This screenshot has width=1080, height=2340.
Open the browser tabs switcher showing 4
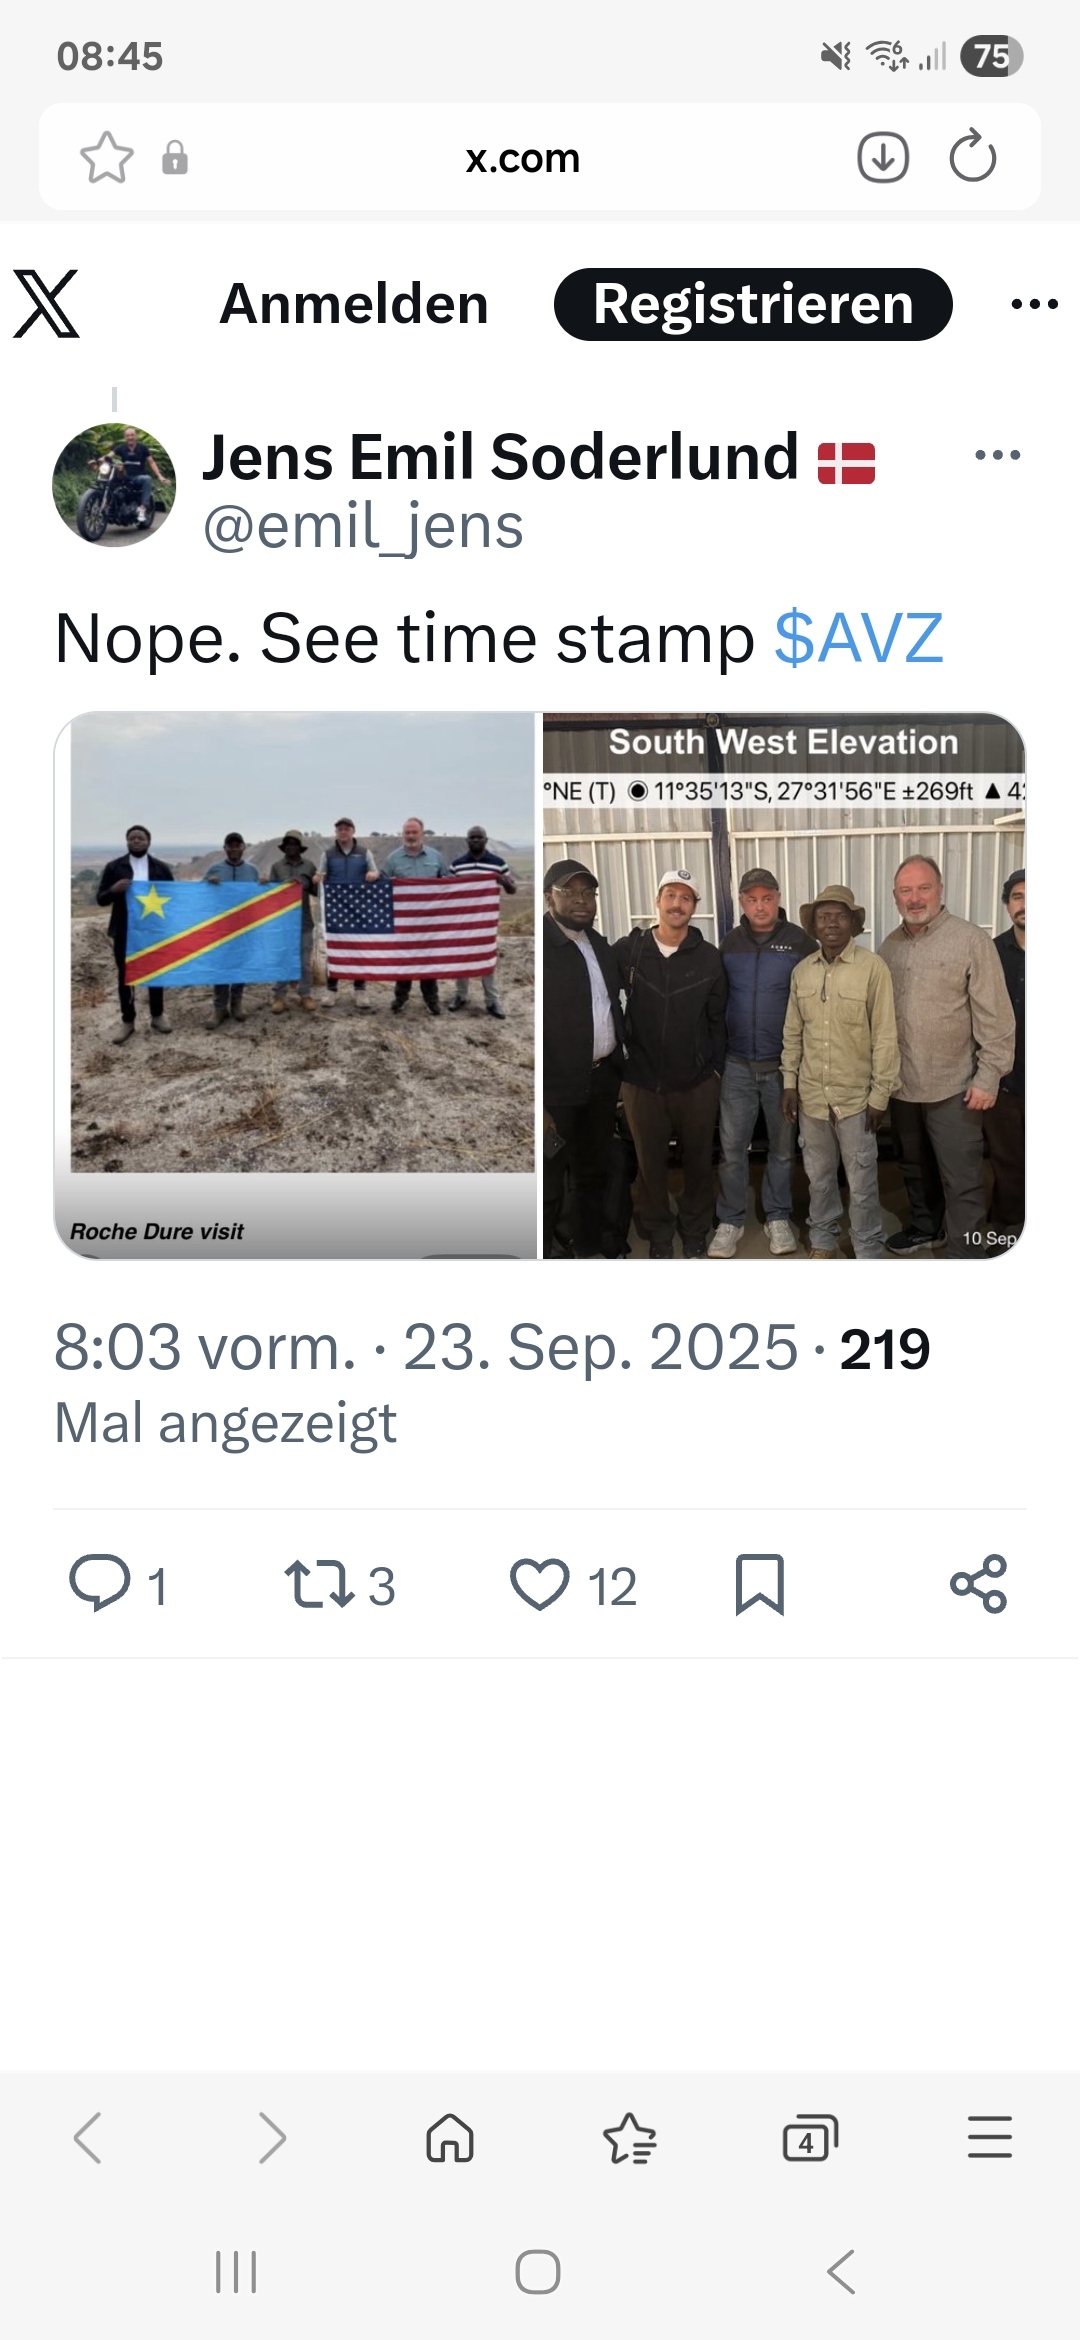(x=810, y=2138)
